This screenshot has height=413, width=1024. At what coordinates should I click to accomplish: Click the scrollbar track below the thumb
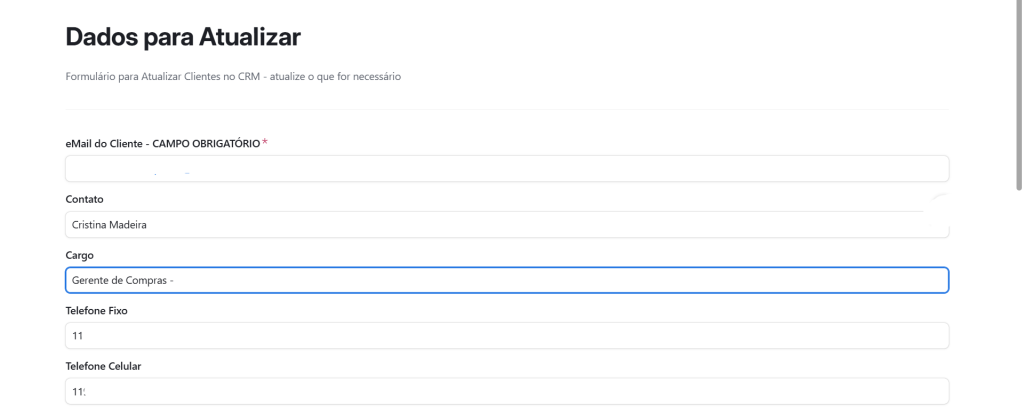pos(1018,300)
